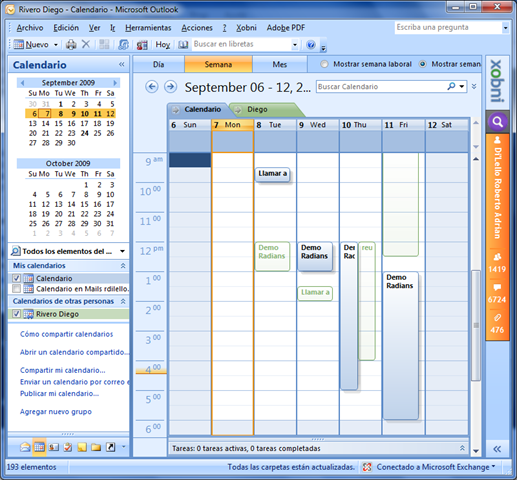The height and width of the screenshot is (480, 517).
Task: Click the Print icon in toolbar
Action: pos(71,44)
